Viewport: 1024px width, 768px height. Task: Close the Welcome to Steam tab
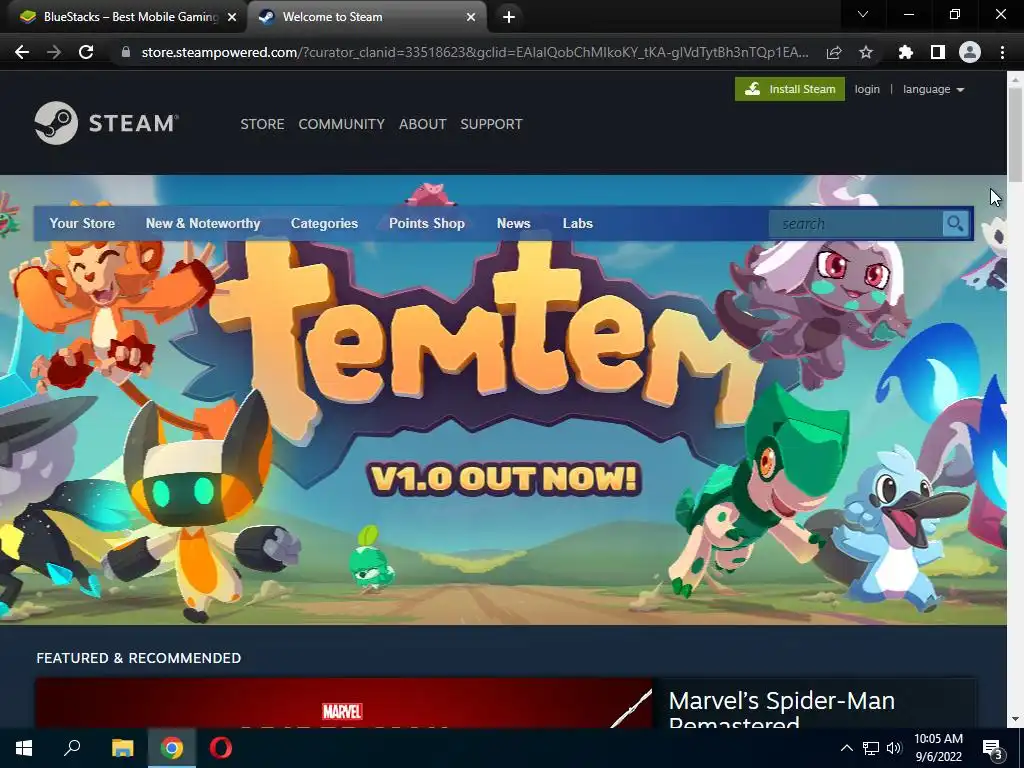click(471, 17)
